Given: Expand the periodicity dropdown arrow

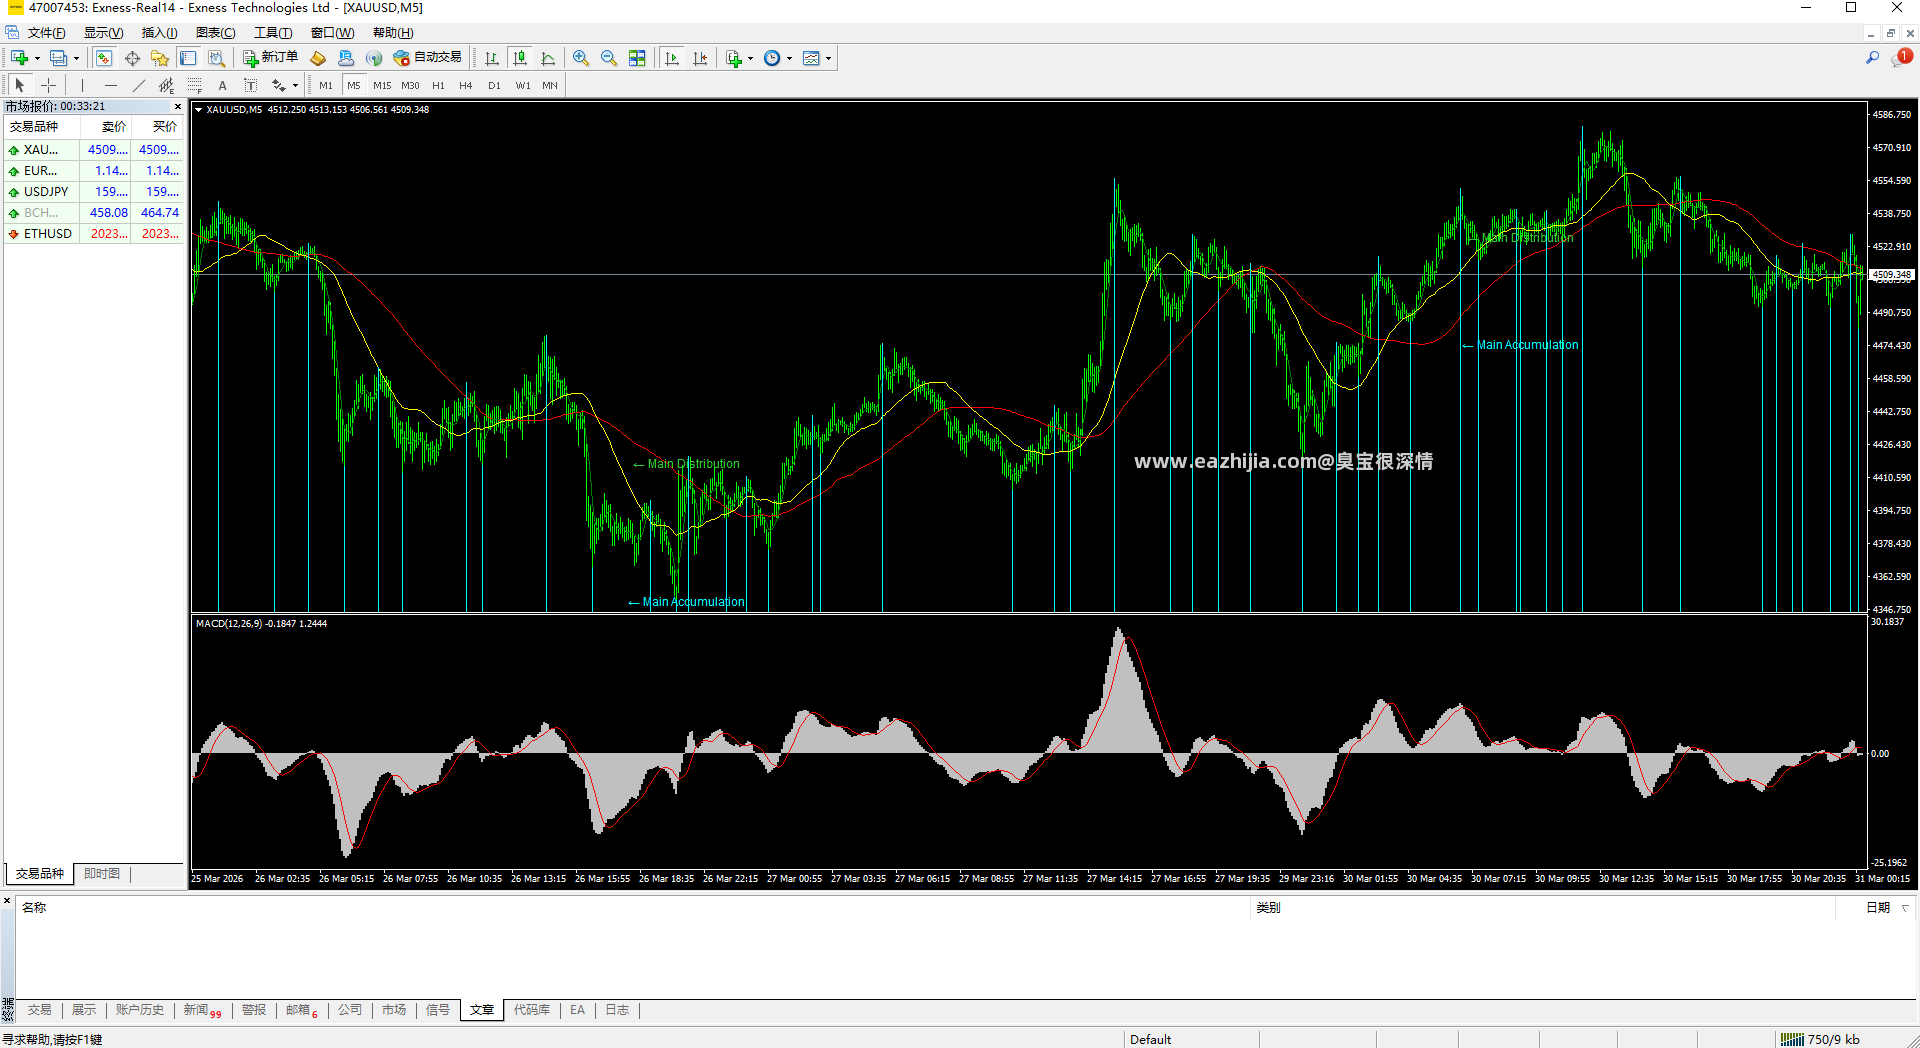Looking at the screenshot, I should click(x=789, y=59).
